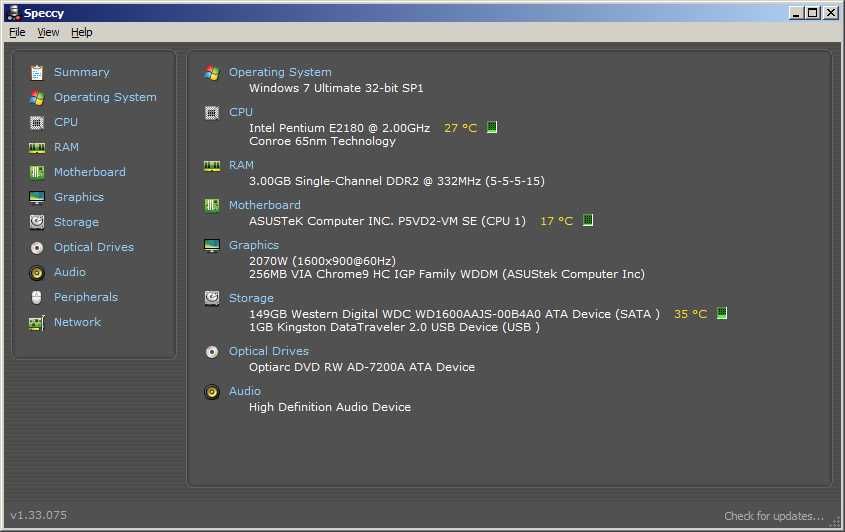Select Audio in the sidebar

point(70,272)
